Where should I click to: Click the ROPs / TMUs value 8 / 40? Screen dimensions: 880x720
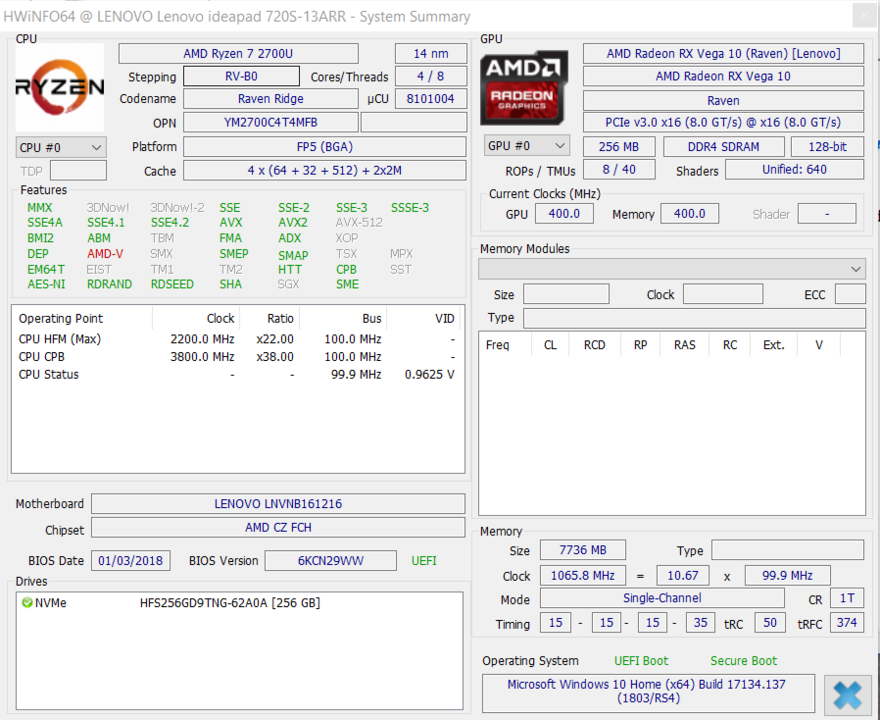coord(619,169)
